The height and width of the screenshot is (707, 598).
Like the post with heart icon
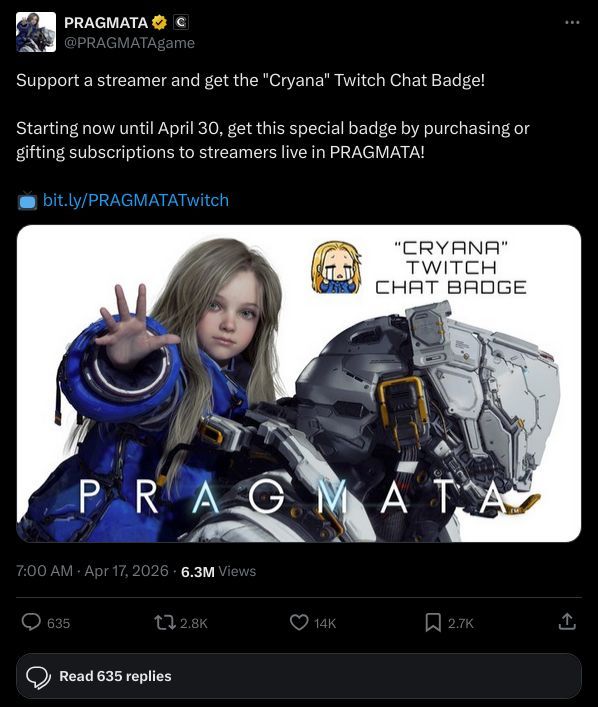(x=299, y=623)
